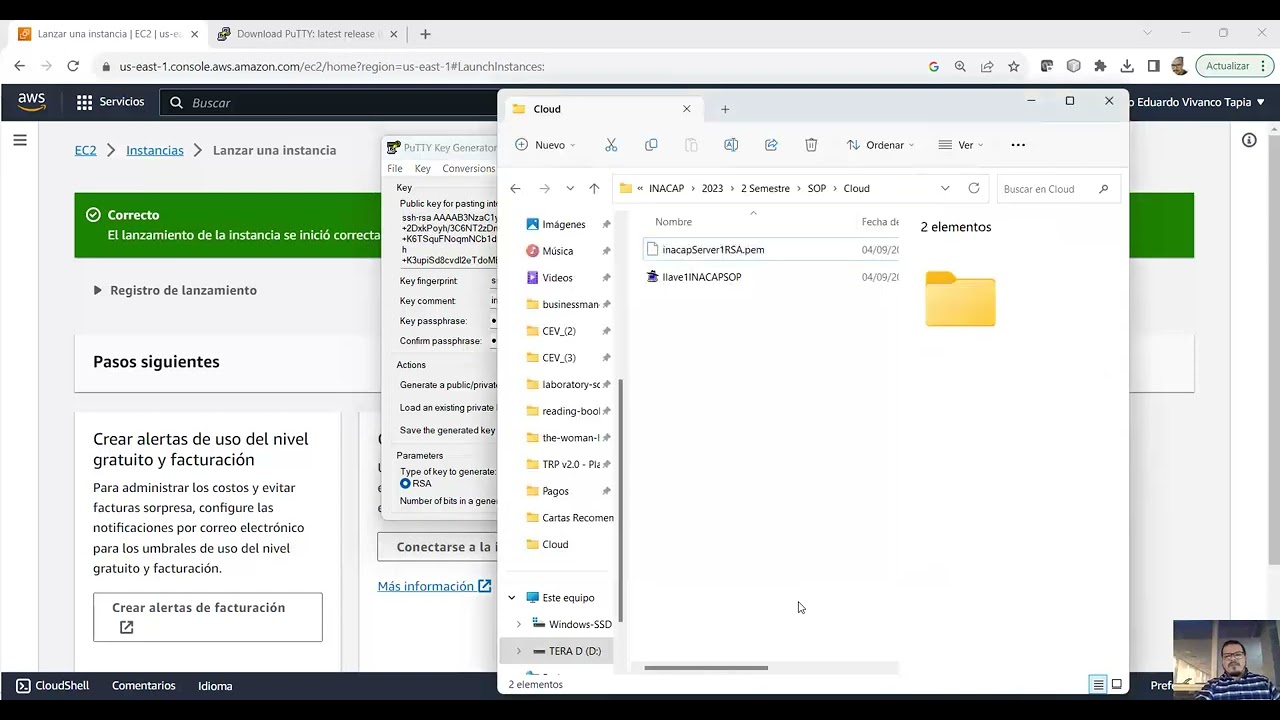The height and width of the screenshot is (720, 1280).
Task: Click the Más información link
Action: [x=434, y=586]
